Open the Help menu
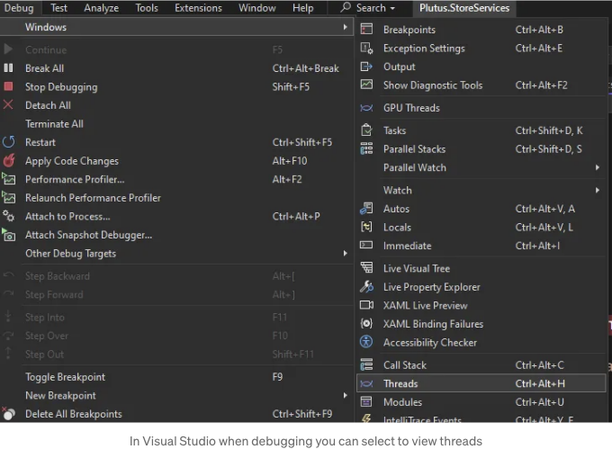Image resolution: width=612 pixels, height=449 pixels. click(303, 8)
